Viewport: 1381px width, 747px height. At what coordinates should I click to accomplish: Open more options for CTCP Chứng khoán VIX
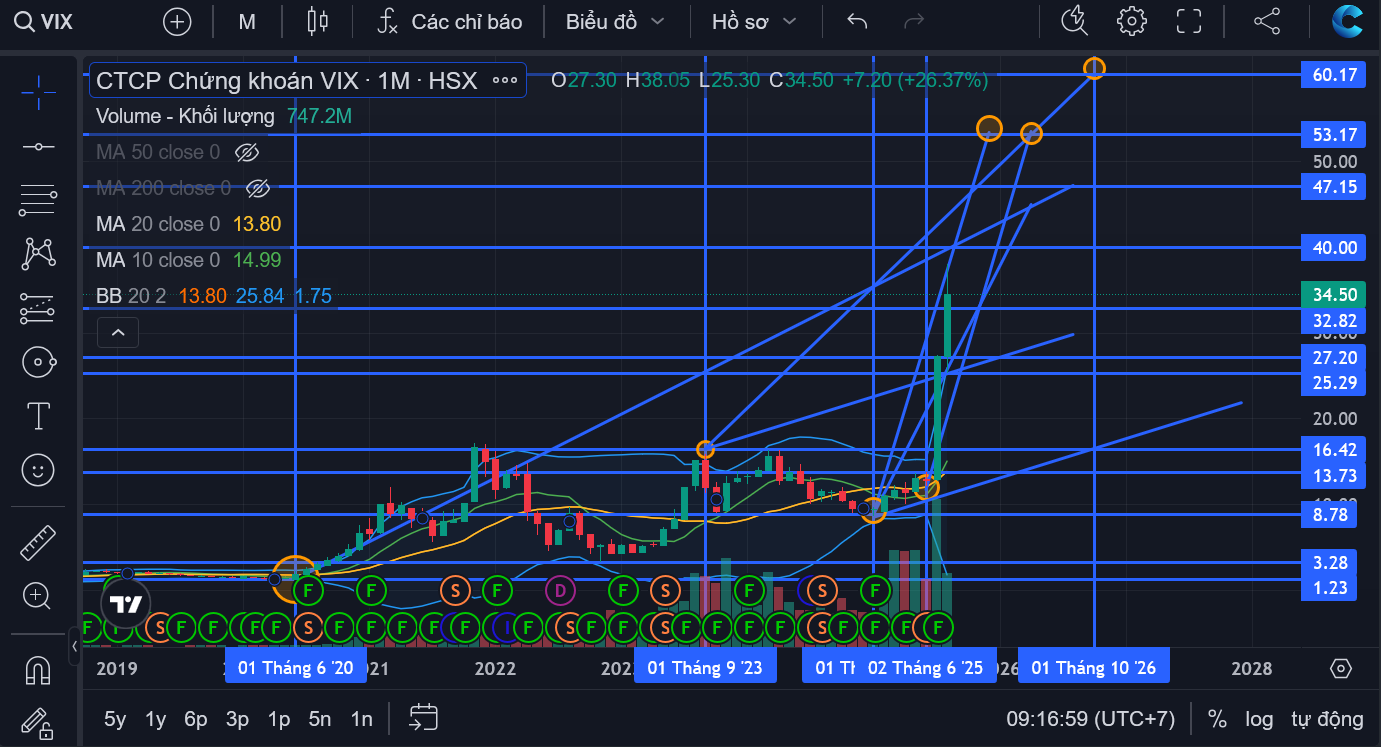click(x=505, y=81)
